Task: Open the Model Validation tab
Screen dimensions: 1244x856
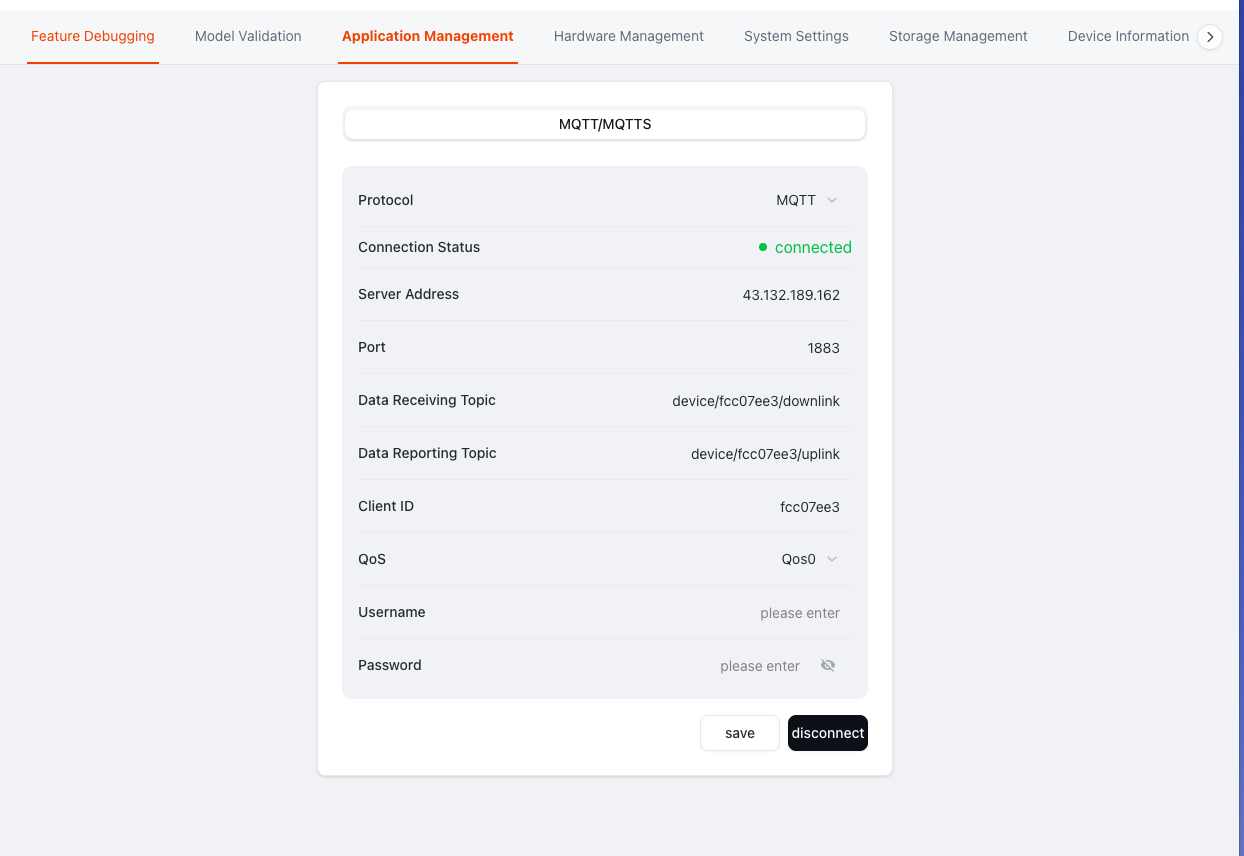Action: [248, 36]
